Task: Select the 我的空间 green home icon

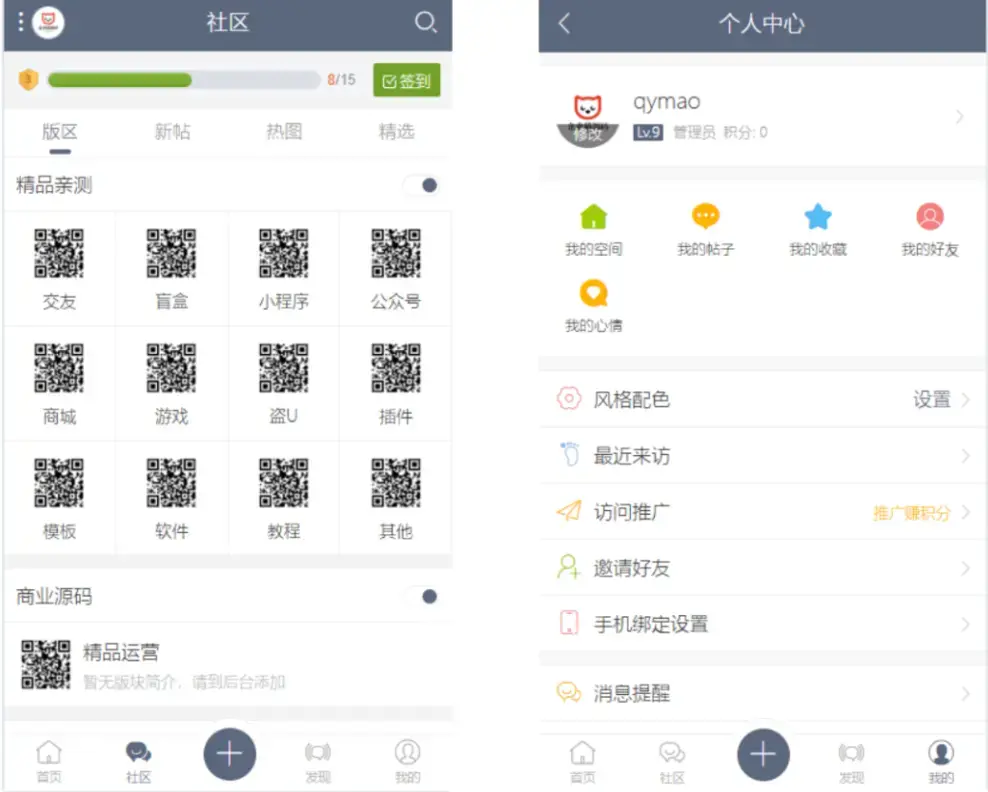Action: [593, 216]
